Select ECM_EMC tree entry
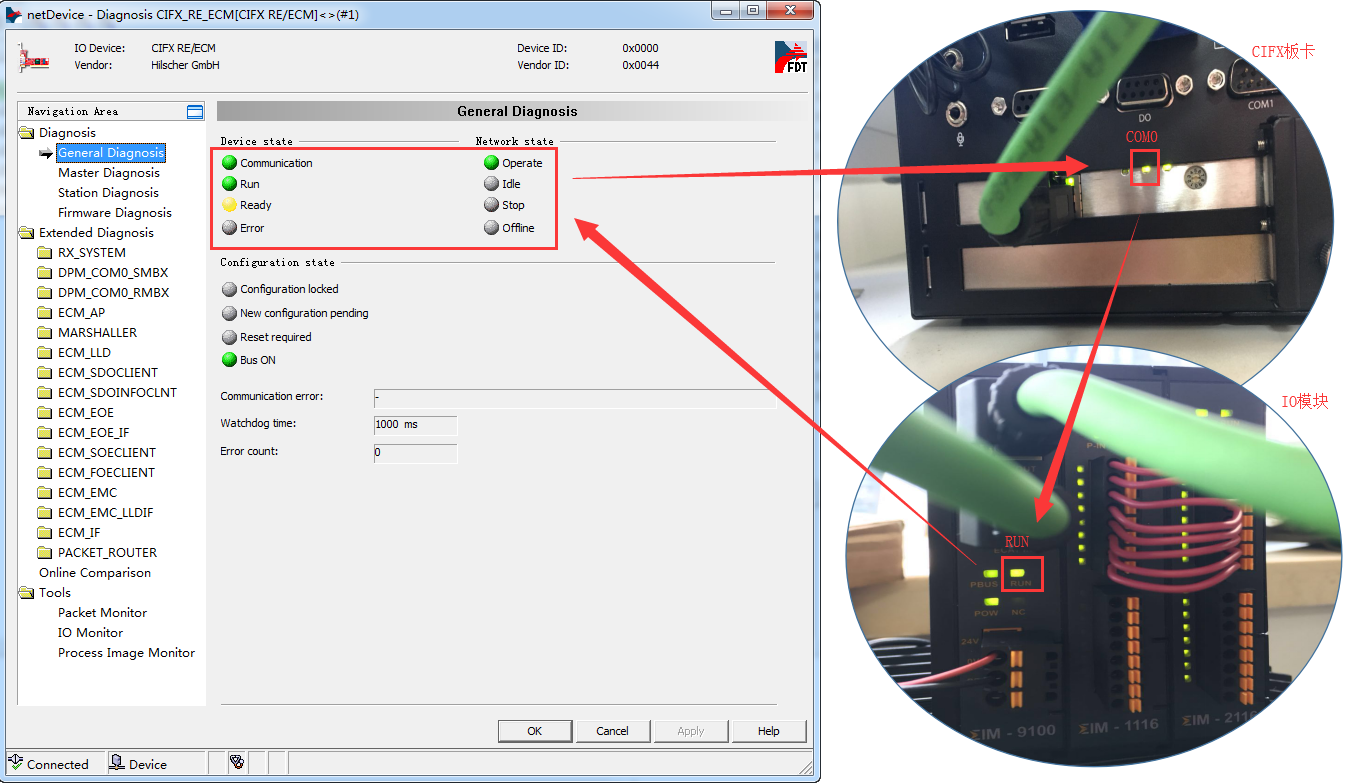This screenshot has width=1345, height=783. pyautogui.click(x=87, y=493)
